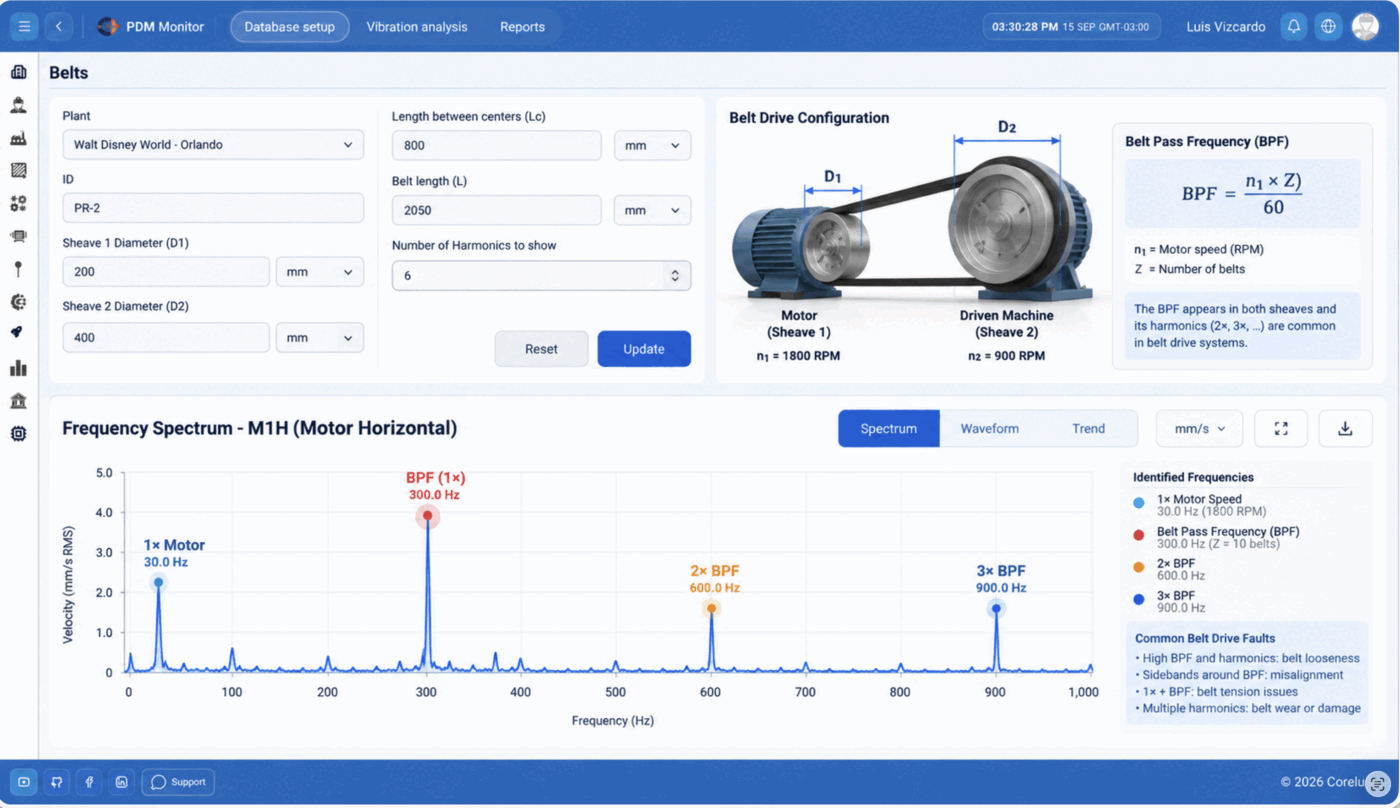Open the mm/s velocity unit dropdown
1400x808 pixels.
pyautogui.click(x=1199, y=428)
